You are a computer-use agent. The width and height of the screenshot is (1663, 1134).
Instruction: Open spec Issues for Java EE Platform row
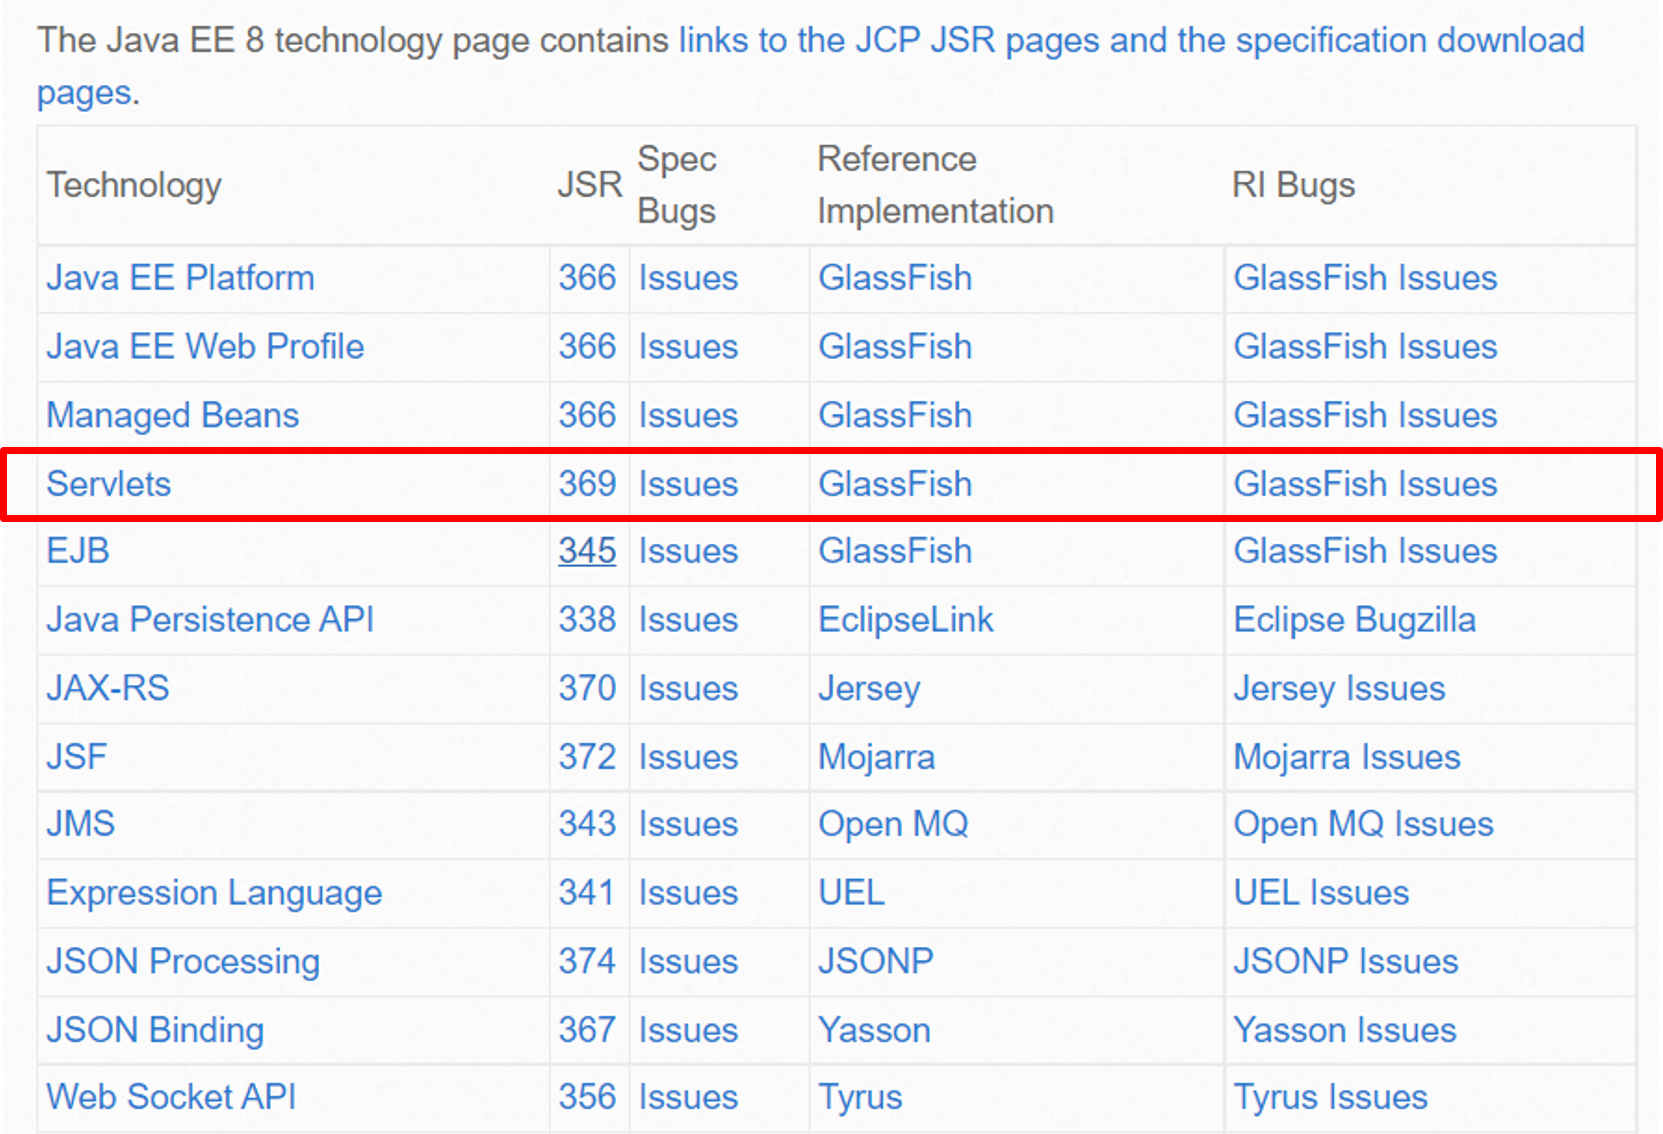(x=688, y=278)
